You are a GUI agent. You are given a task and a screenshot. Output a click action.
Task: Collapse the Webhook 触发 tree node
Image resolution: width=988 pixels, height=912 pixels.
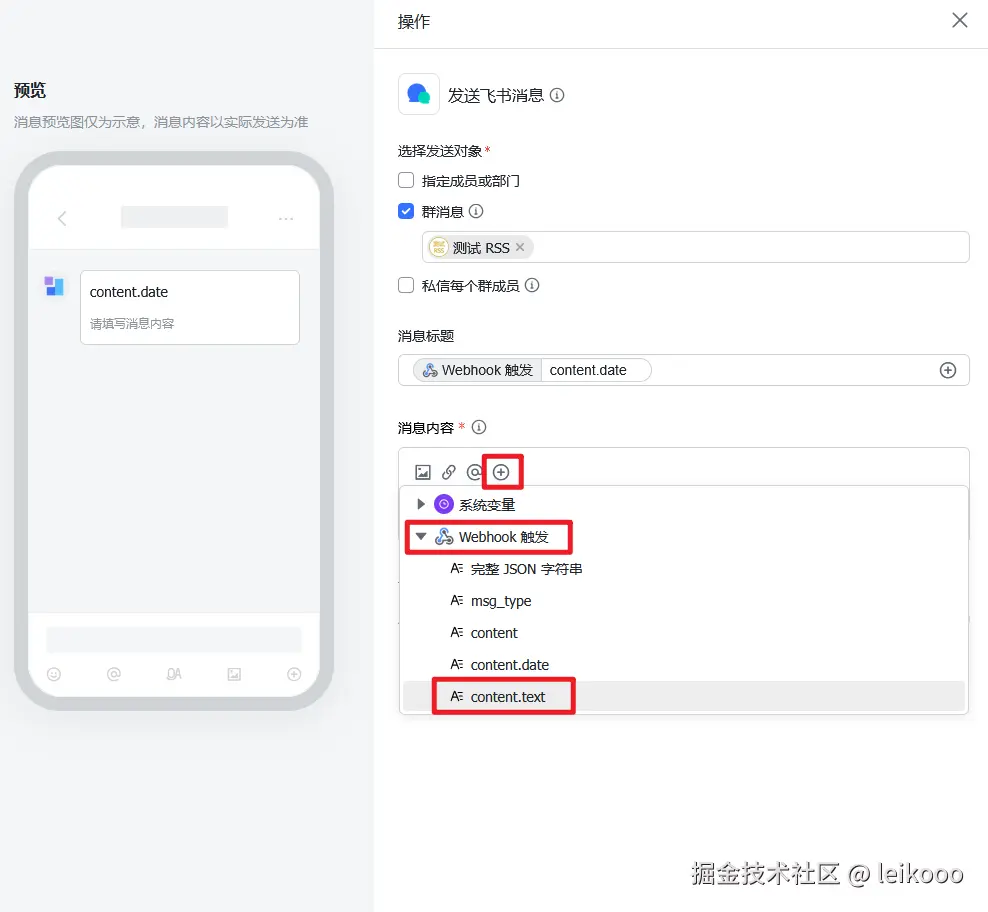(x=421, y=536)
